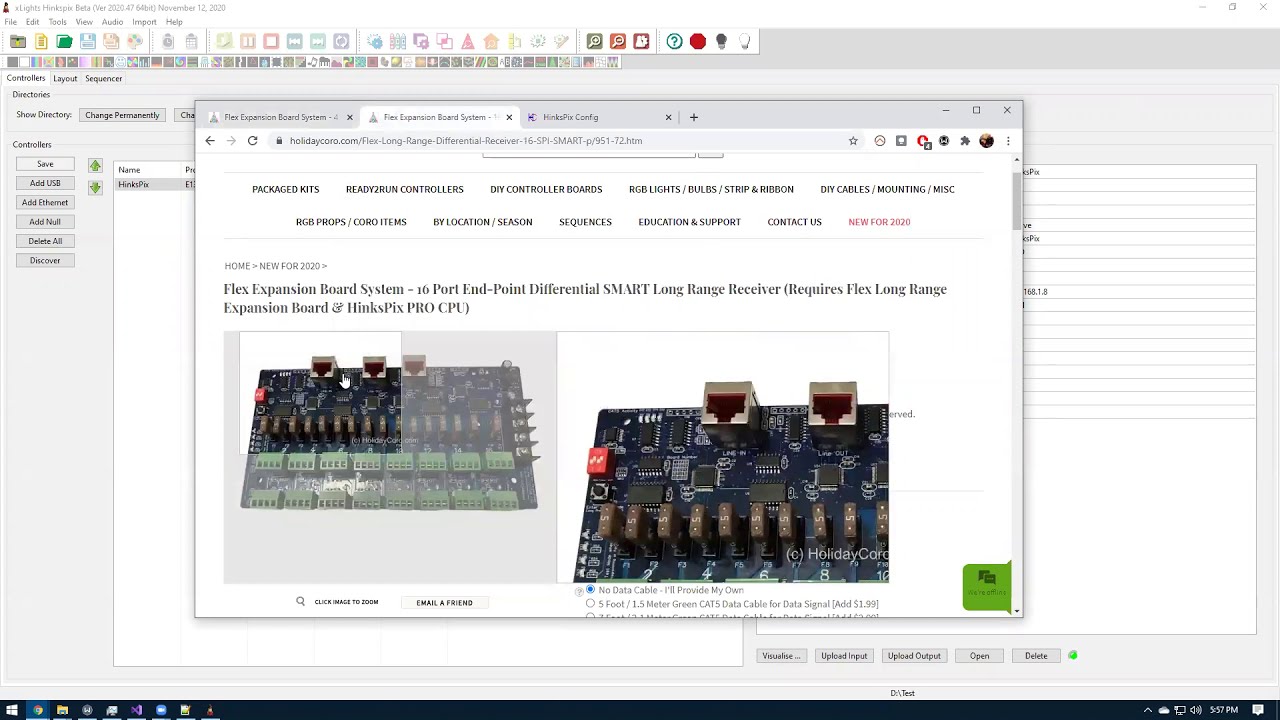Open the green folder icon in xLights toolbar

click(64, 41)
